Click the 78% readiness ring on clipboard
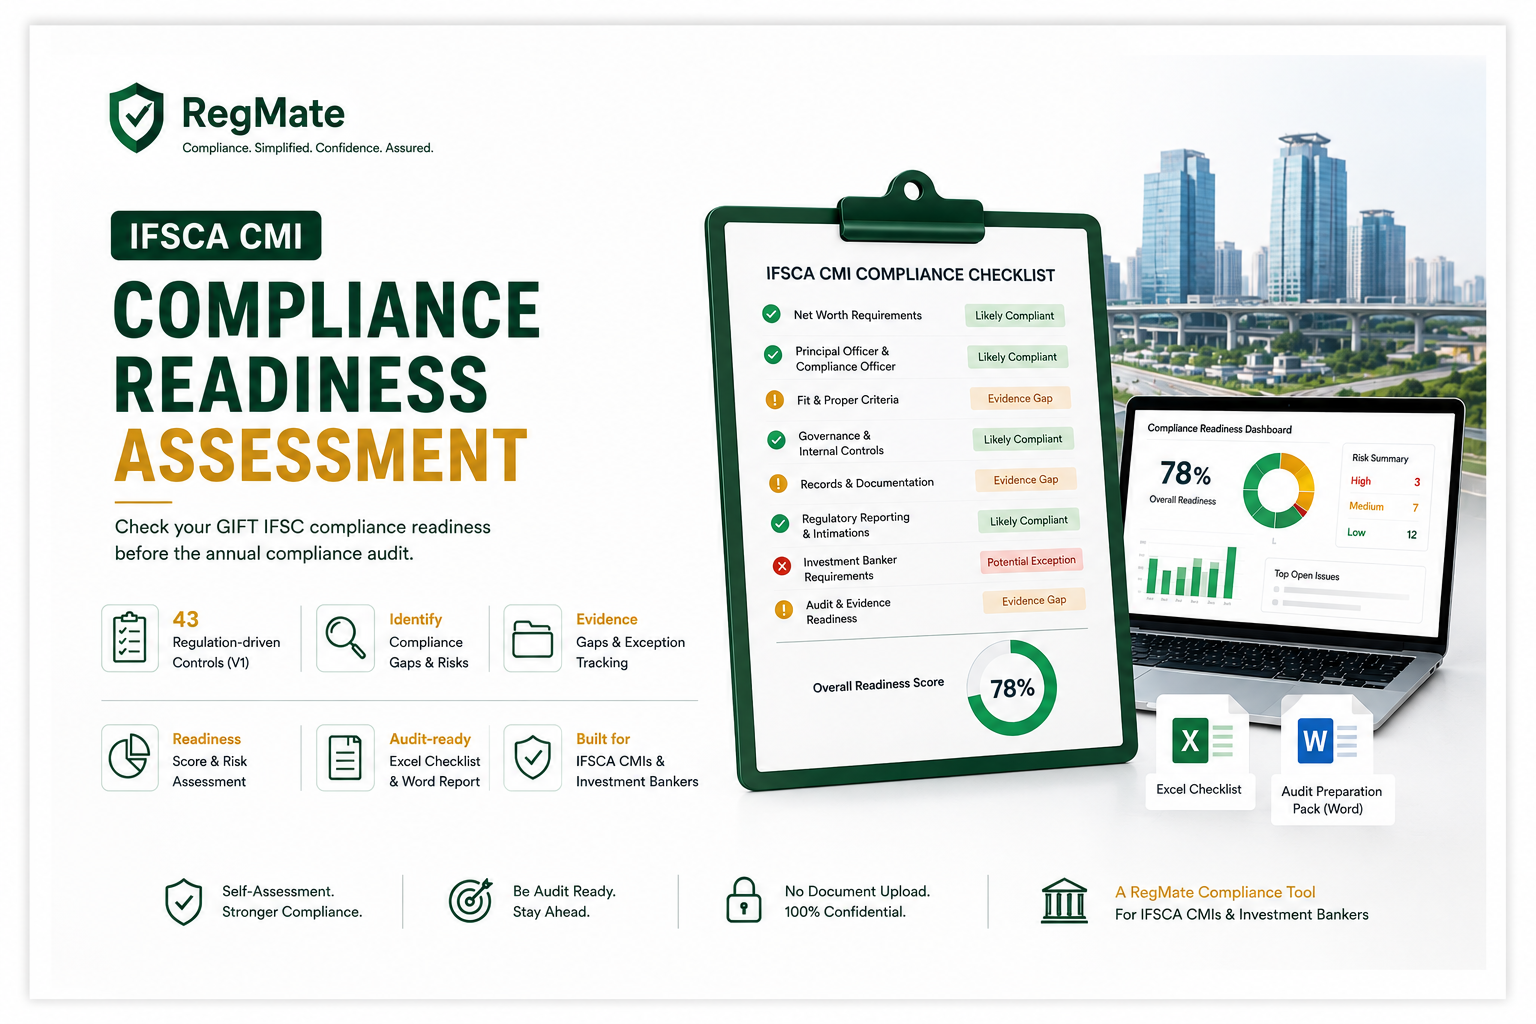 pos(1012,688)
